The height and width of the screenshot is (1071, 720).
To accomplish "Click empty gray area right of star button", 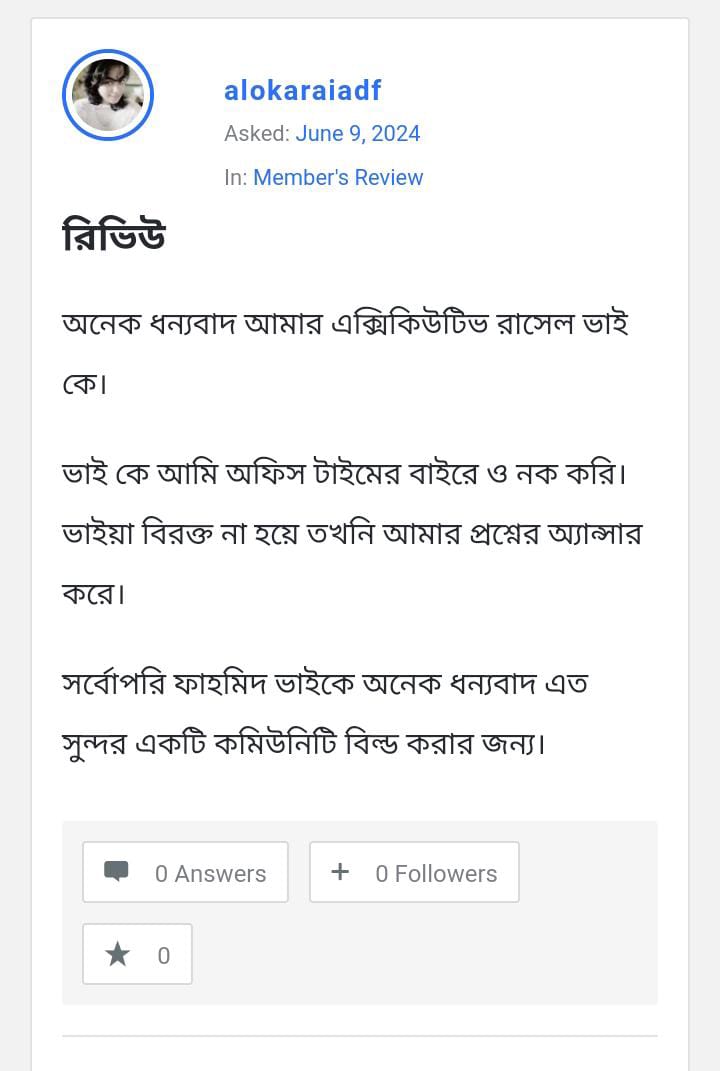I will pos(420,955).
